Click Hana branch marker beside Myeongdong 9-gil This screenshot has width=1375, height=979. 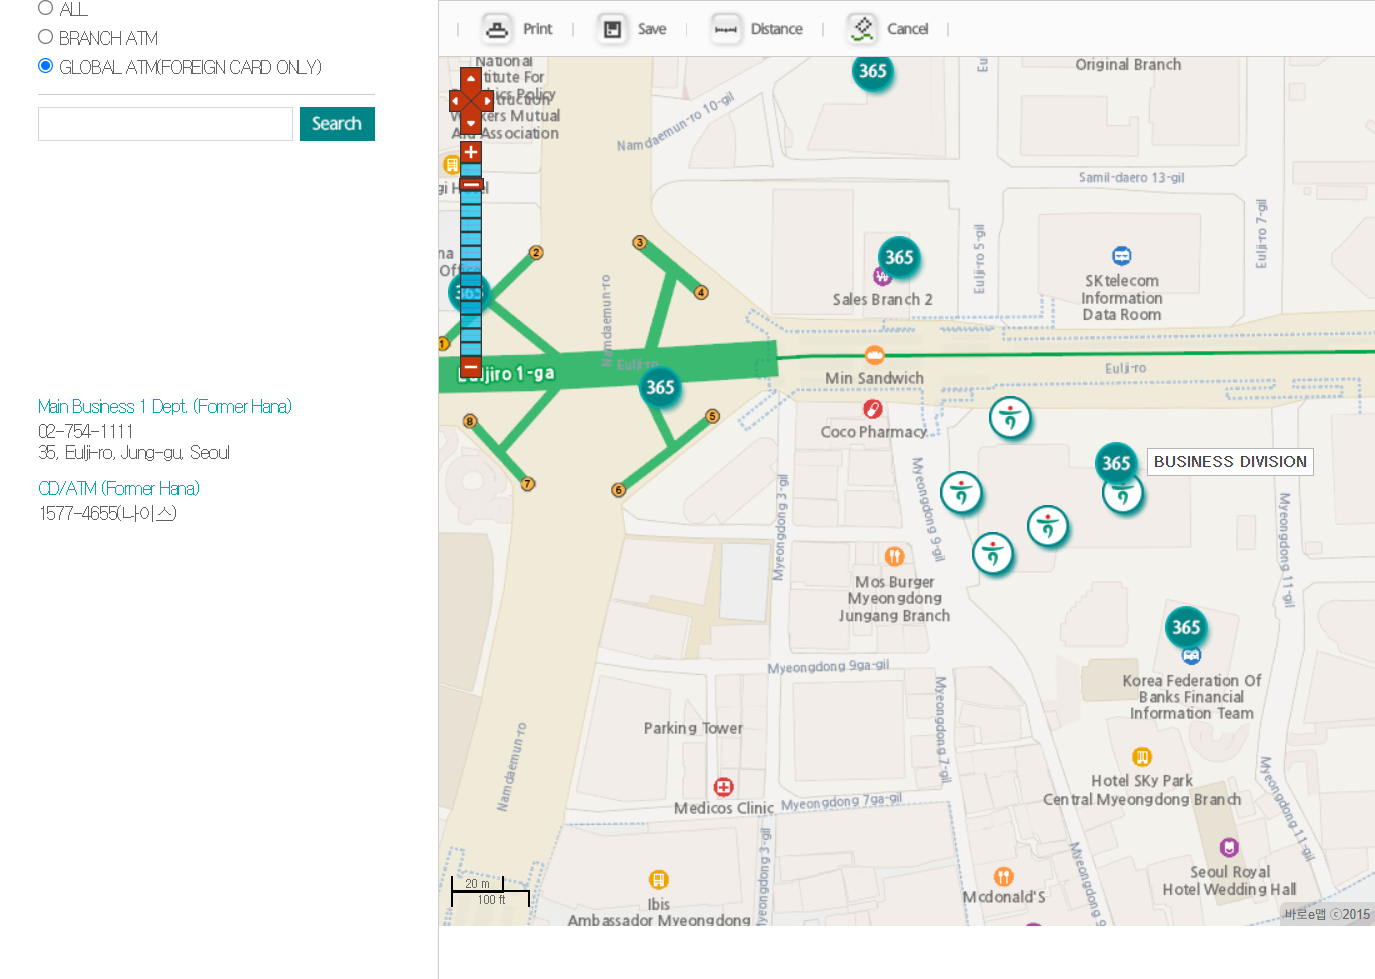coord(961,492)
